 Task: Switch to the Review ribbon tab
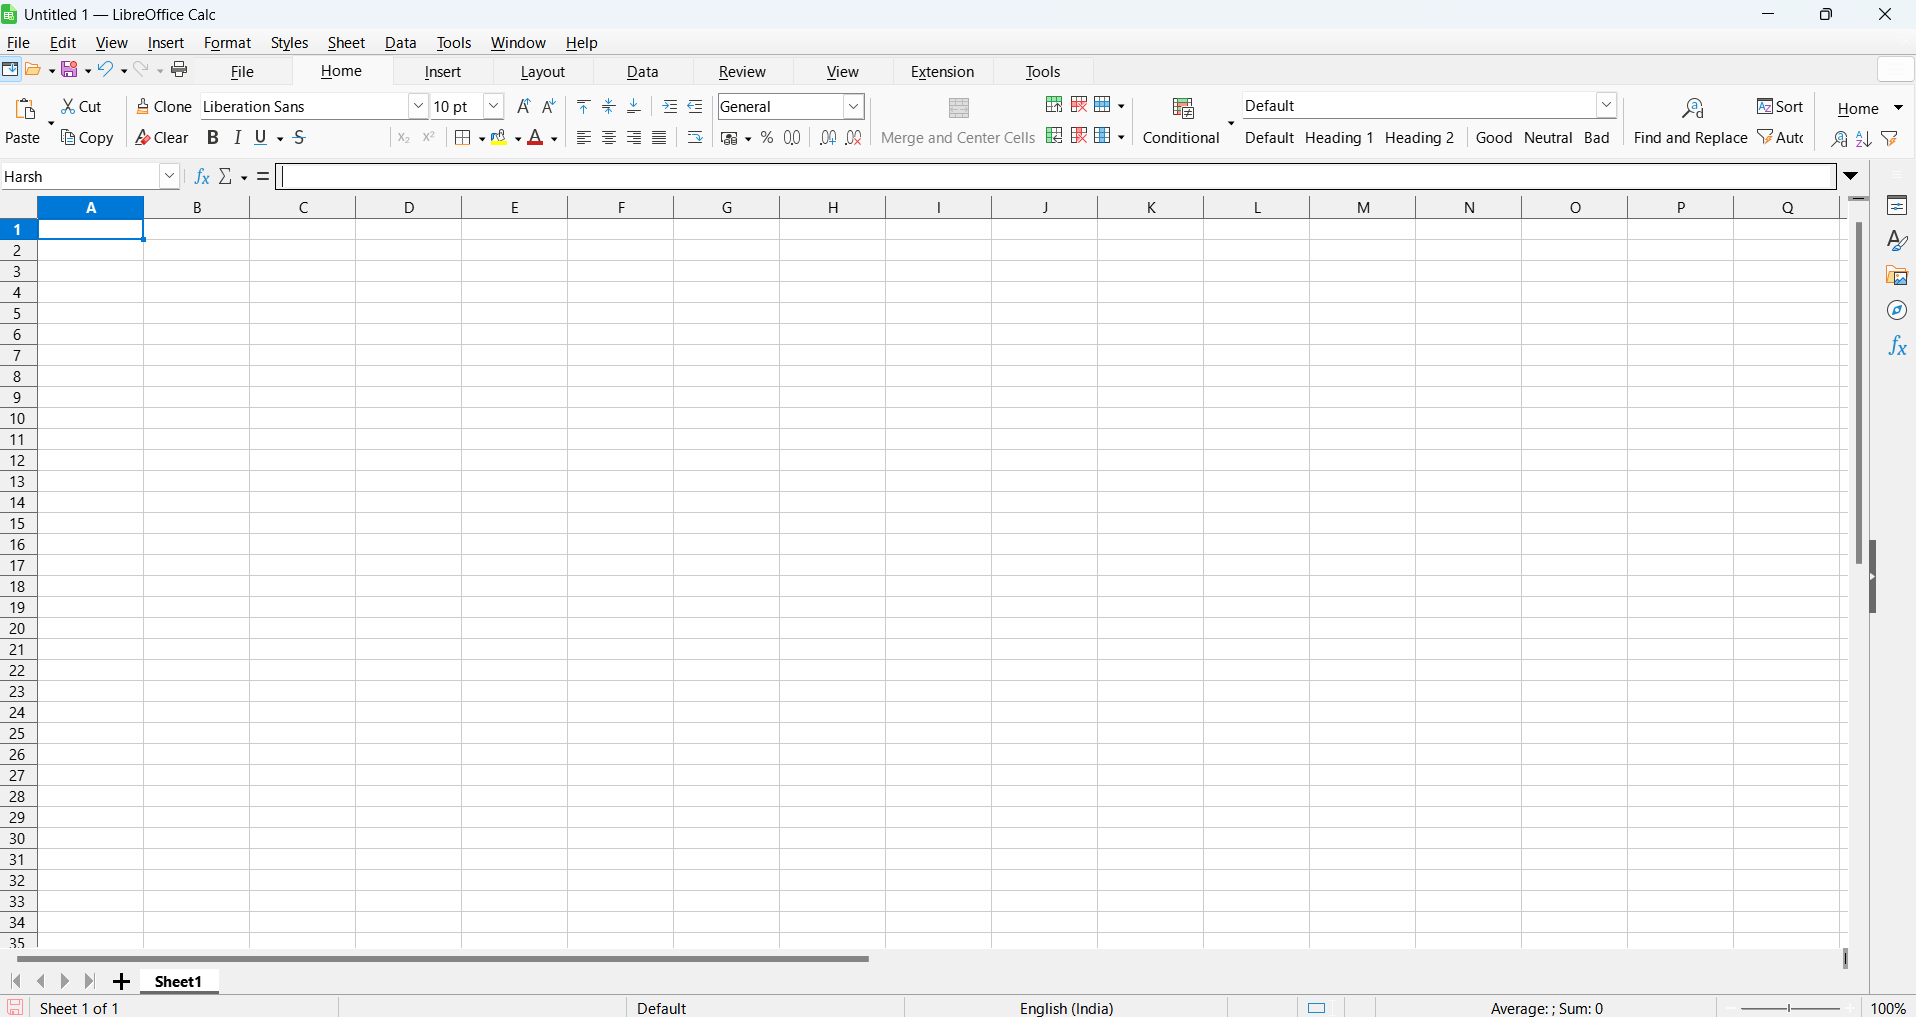click(742, 71)
